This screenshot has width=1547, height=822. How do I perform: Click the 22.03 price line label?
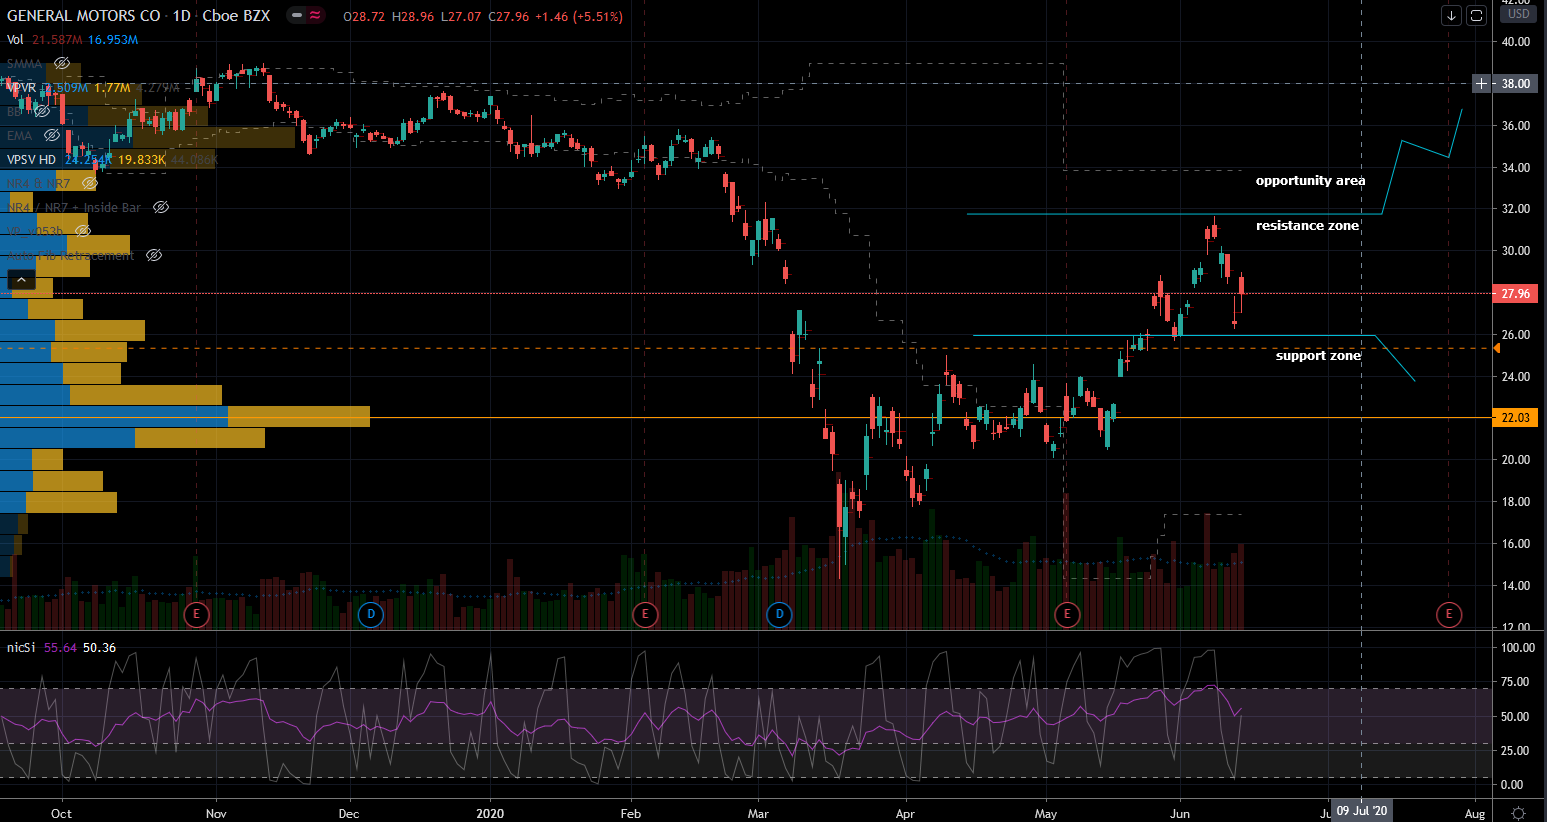point(1515,418)
